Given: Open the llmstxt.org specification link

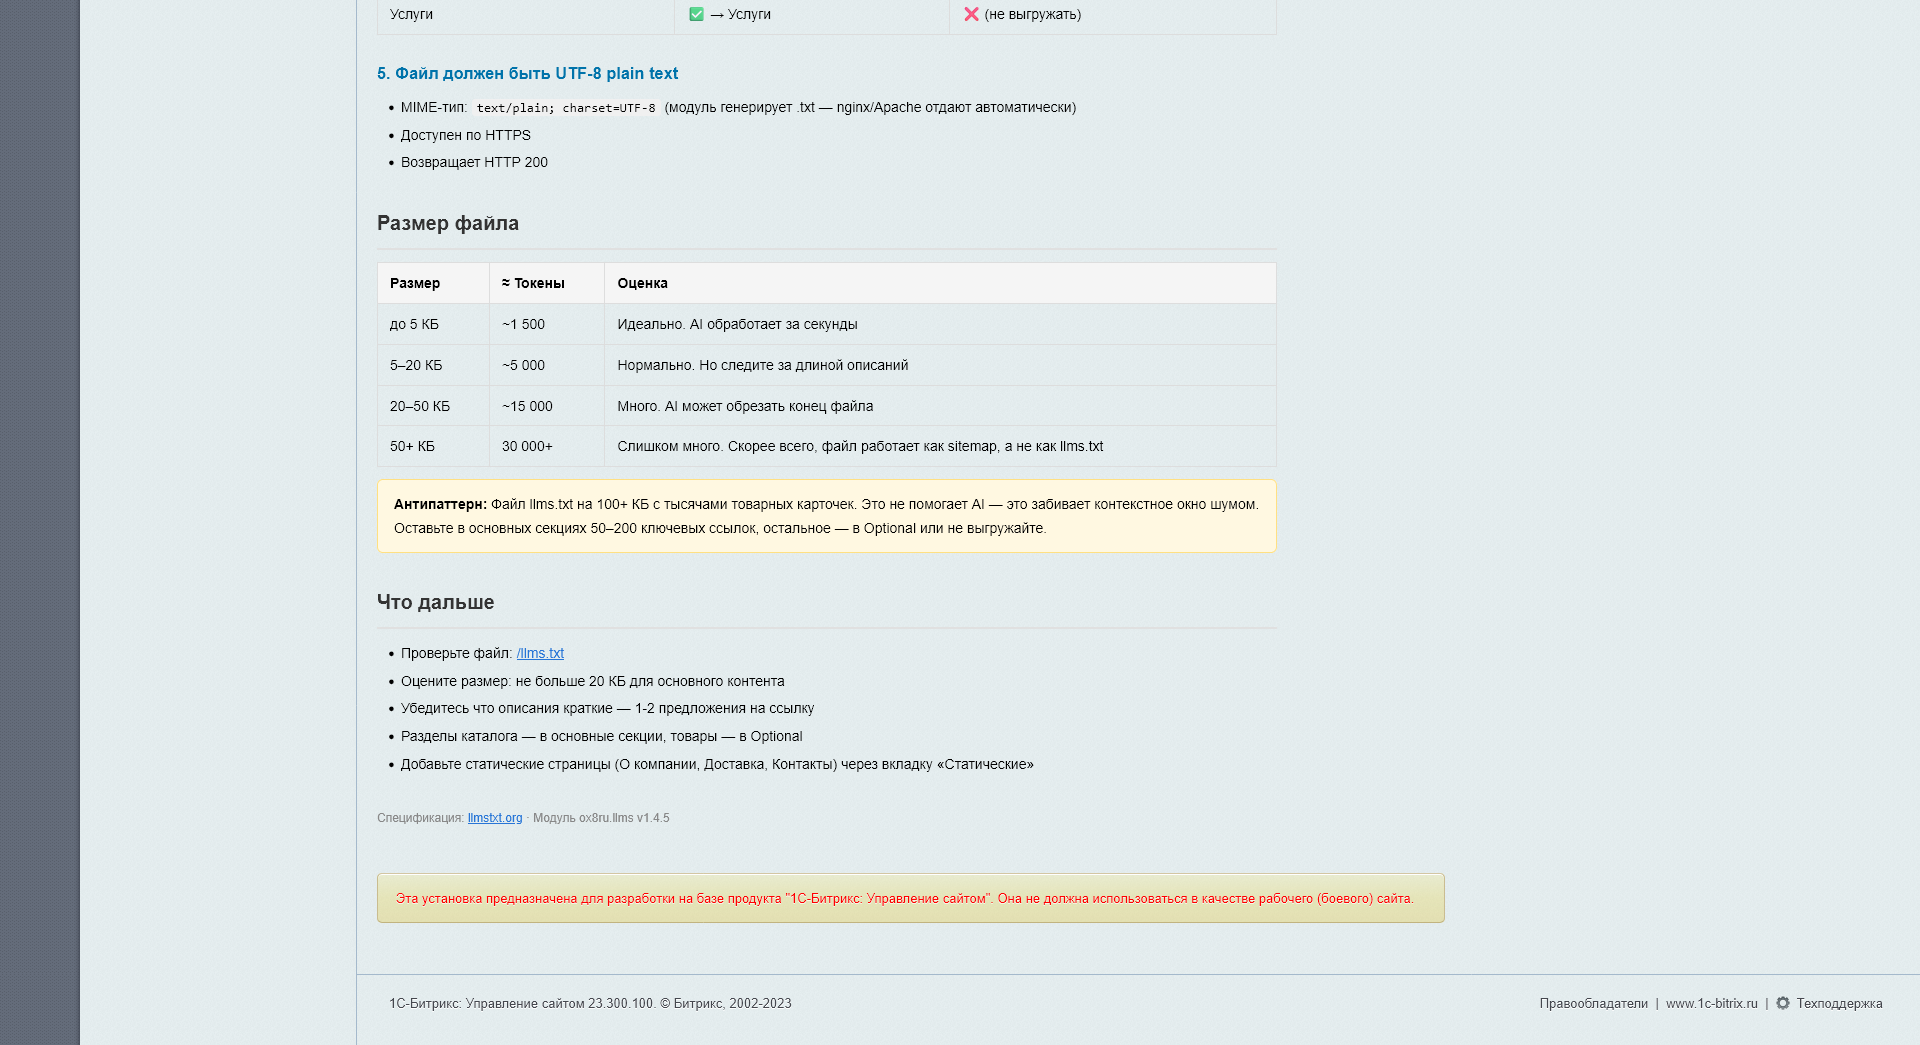Looking at the screenshot, I should pyautogui.click(x=495, y=817).
